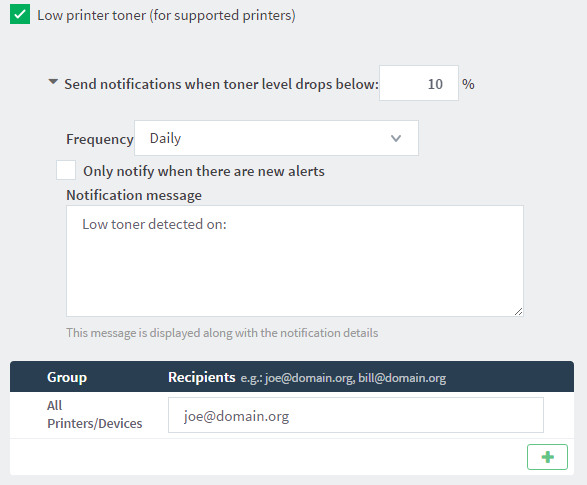Enable 'Only notify when there are new alerts' checkbox
587x485 pixels.
66,170
